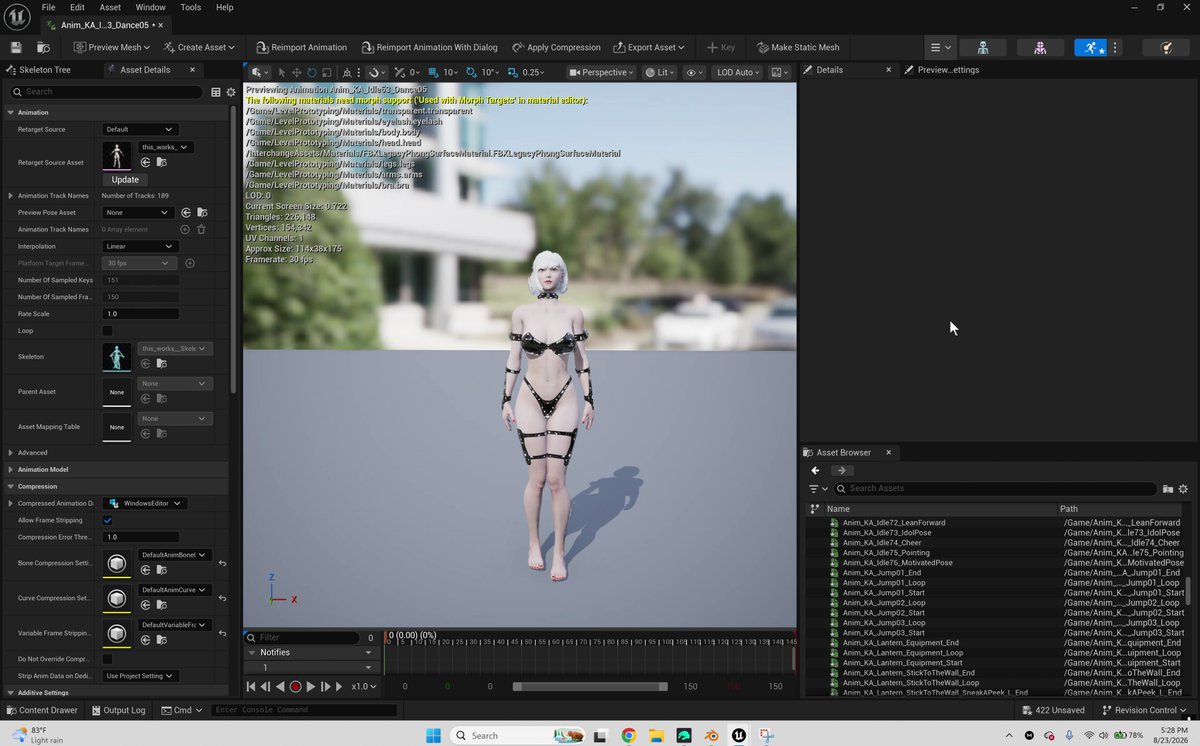This screenshot has height=746, width=1200.
Task: Click Reimport Animation button
Action: [301, 47]
